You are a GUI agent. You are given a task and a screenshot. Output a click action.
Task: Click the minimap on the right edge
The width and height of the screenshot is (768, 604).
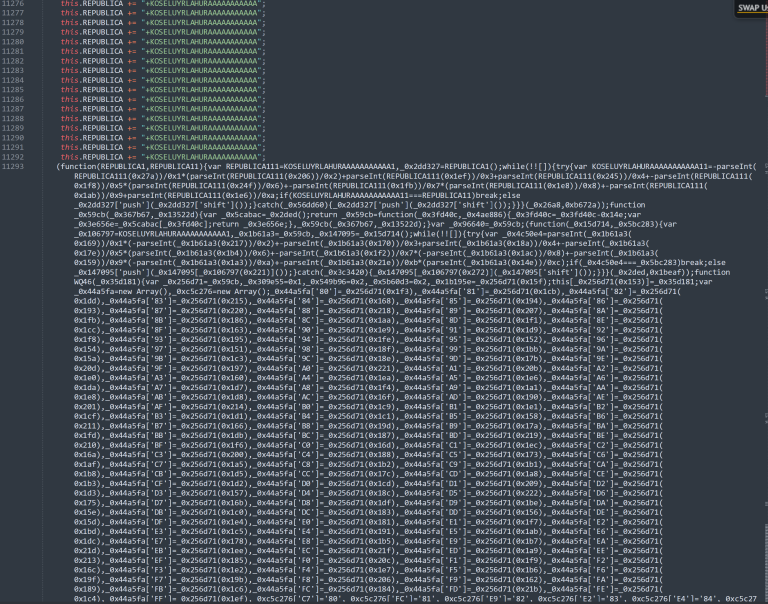tap(763, 300)
